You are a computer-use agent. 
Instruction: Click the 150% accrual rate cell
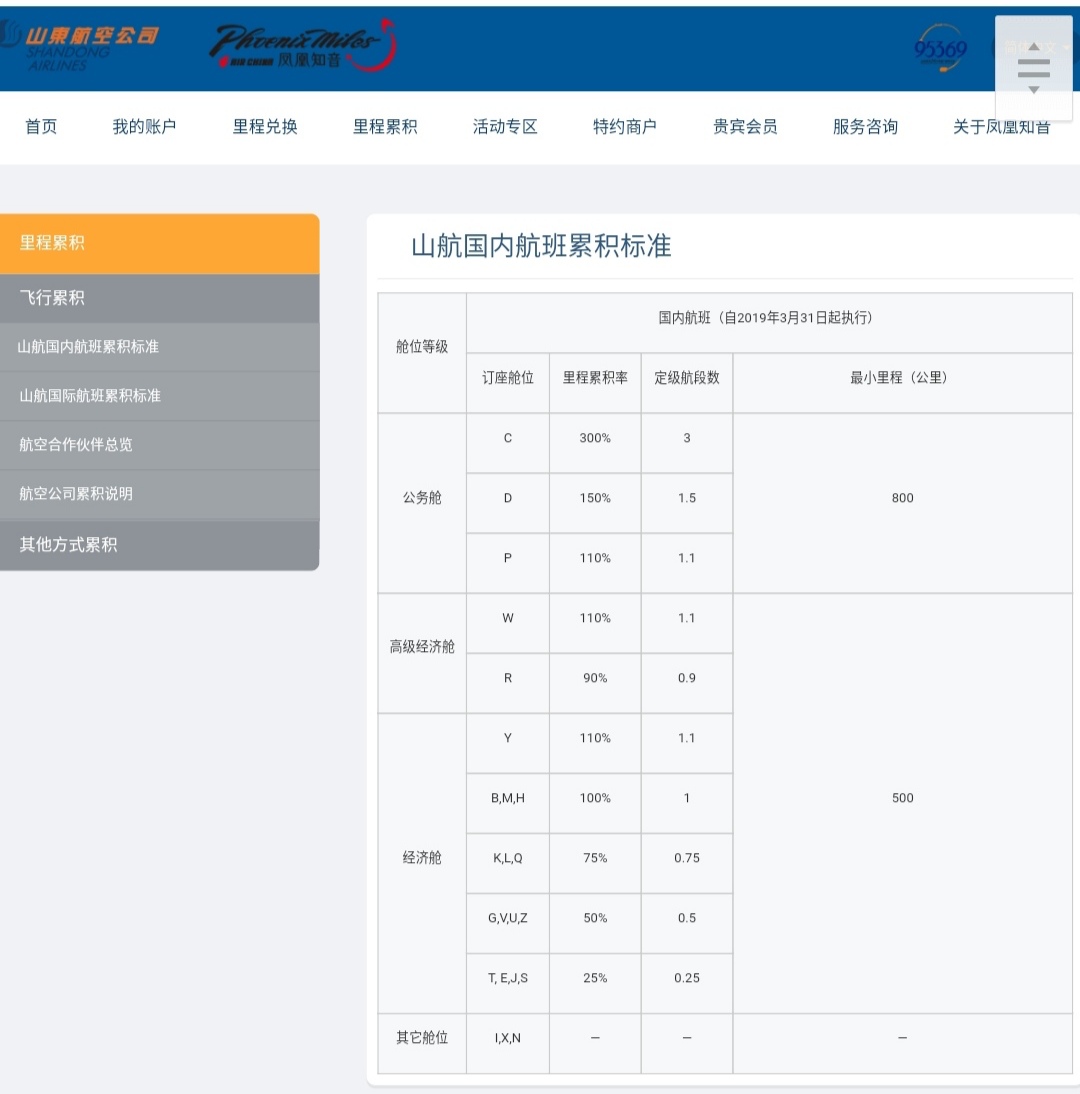tap(595, 503)
